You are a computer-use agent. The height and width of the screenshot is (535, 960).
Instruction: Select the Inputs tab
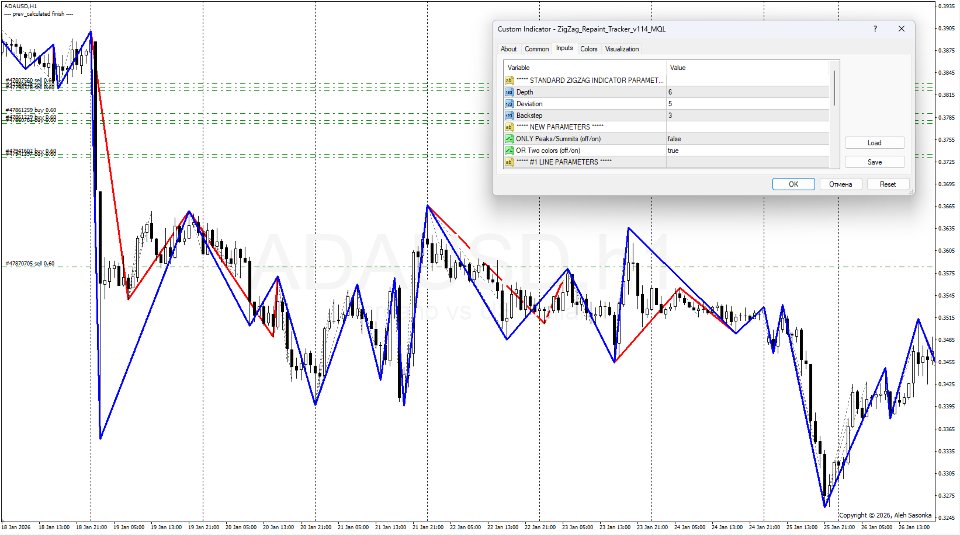tap(564, 48)
